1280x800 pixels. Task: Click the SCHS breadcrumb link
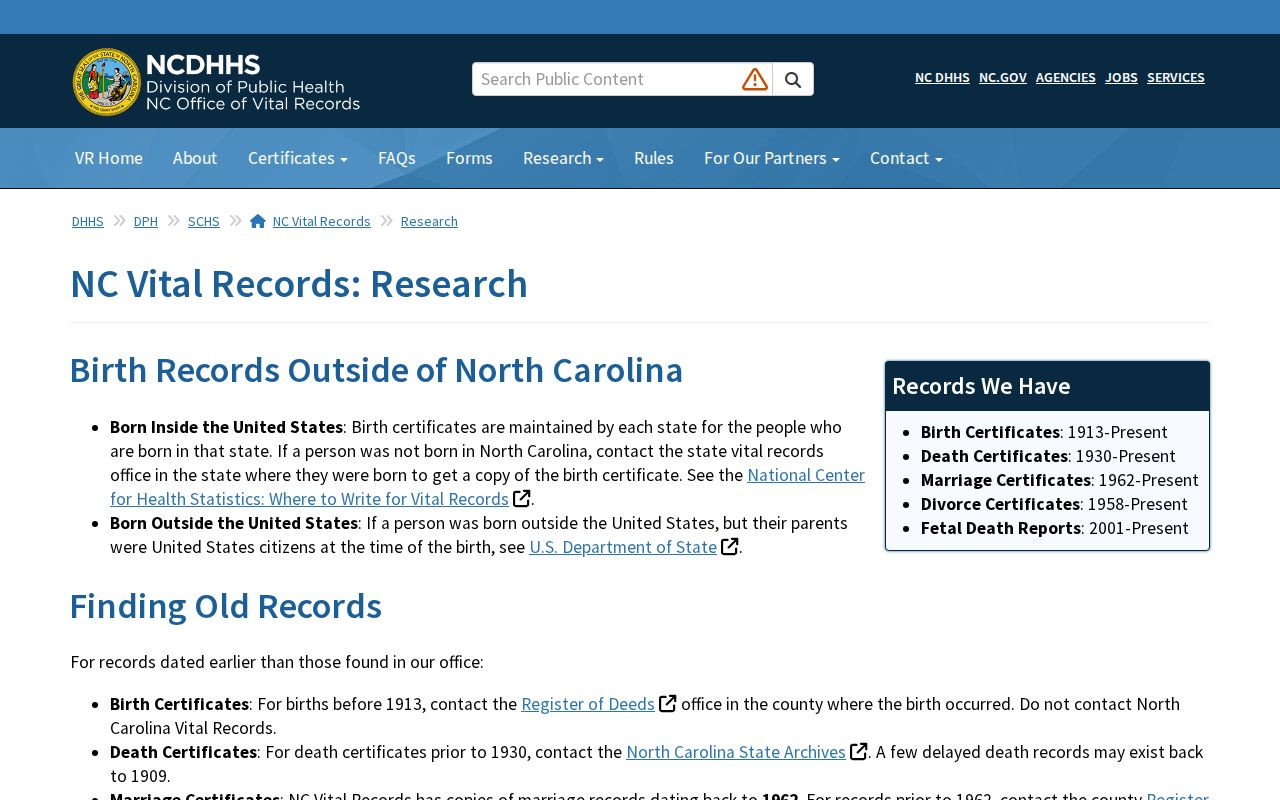[x=204, y=221]
